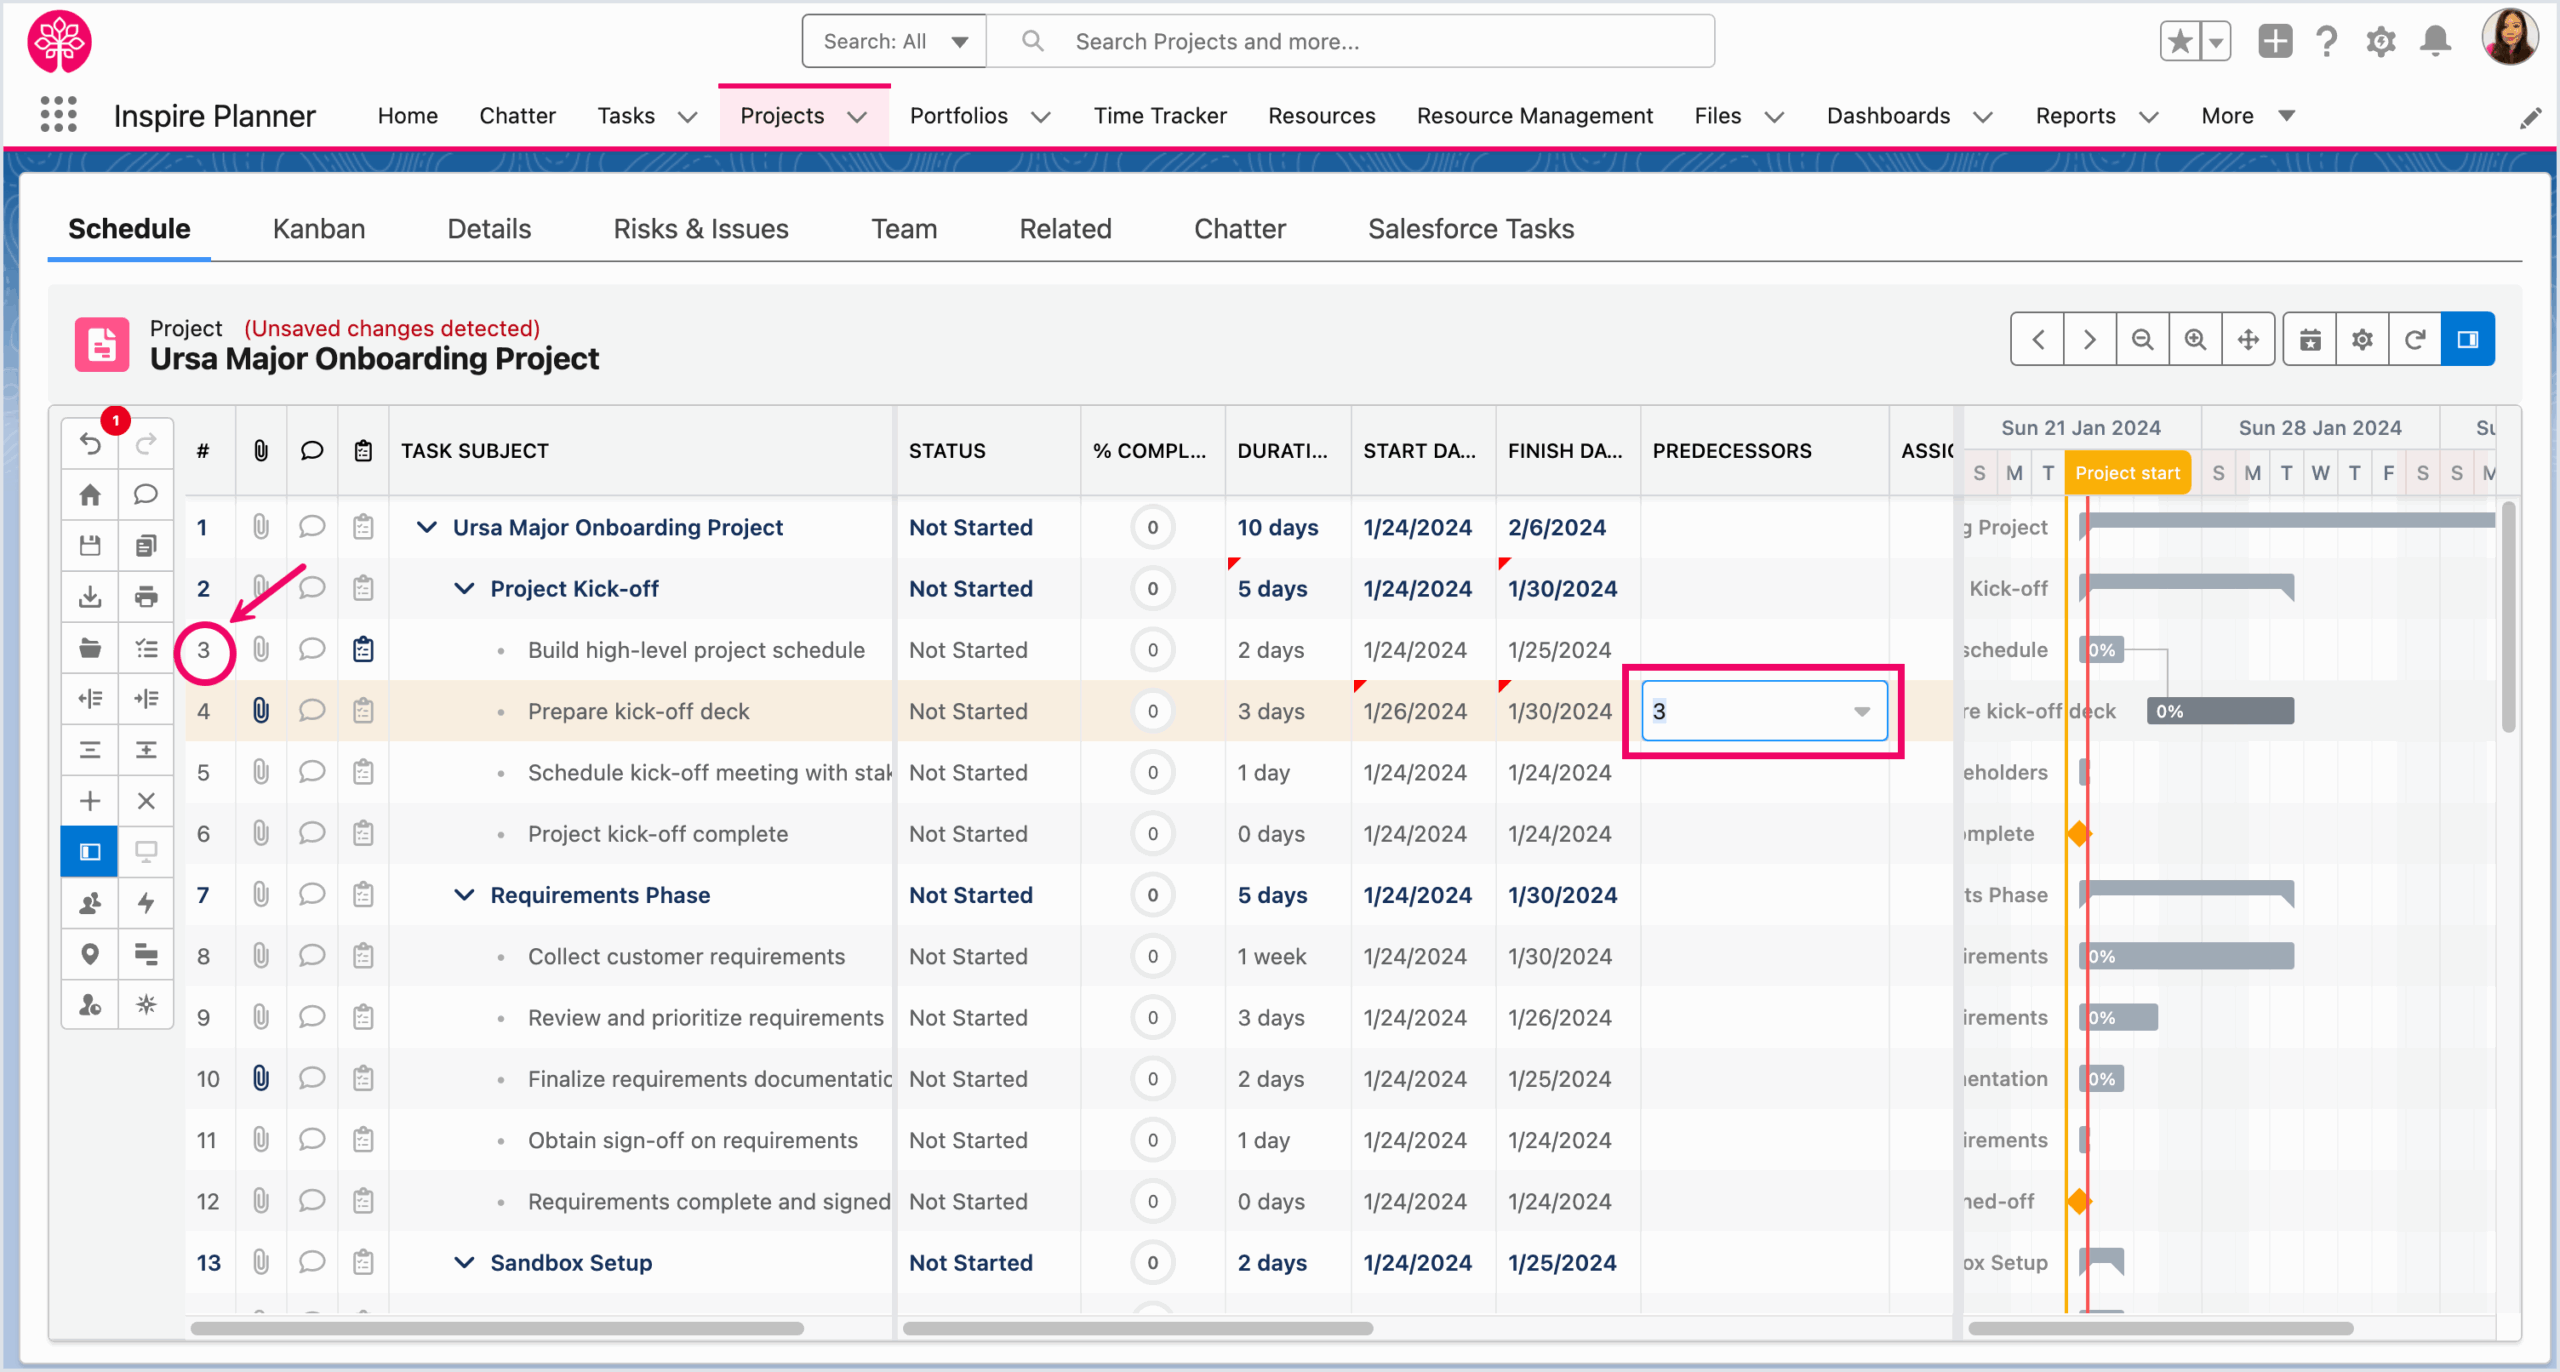Viewport: 2560px width, 1372px height.
Task: Open the Dashboards menu
Action: (1909, 115)
